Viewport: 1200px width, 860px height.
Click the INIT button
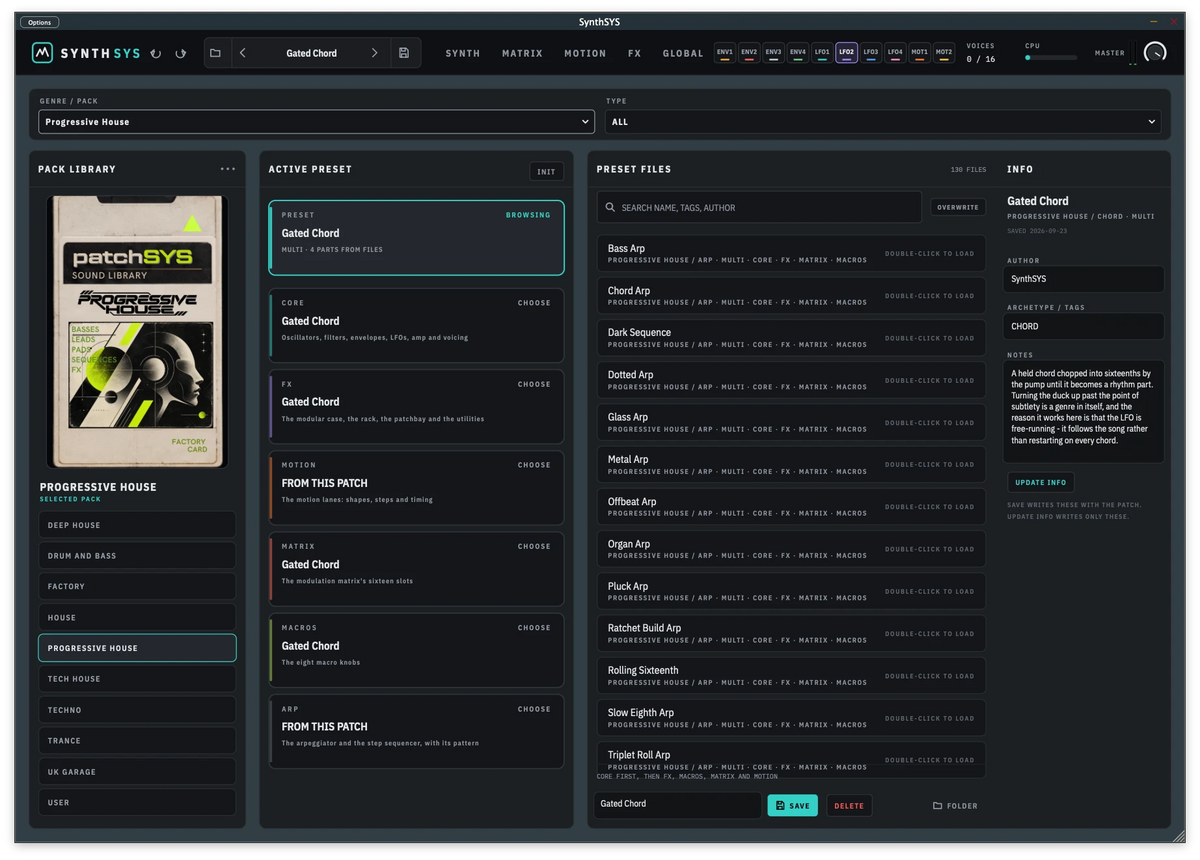(x=546, y=172)
